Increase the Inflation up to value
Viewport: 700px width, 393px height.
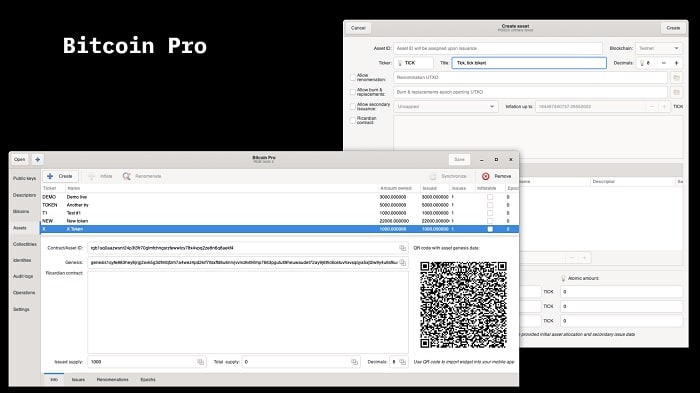point(664,107)
